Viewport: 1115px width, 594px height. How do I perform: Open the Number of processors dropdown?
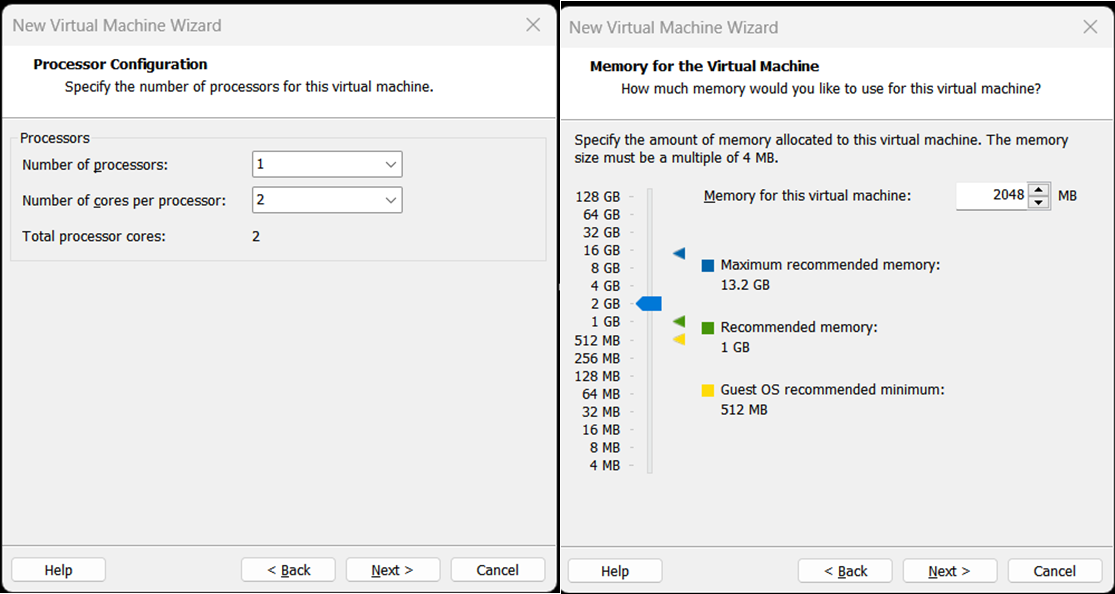327,164
